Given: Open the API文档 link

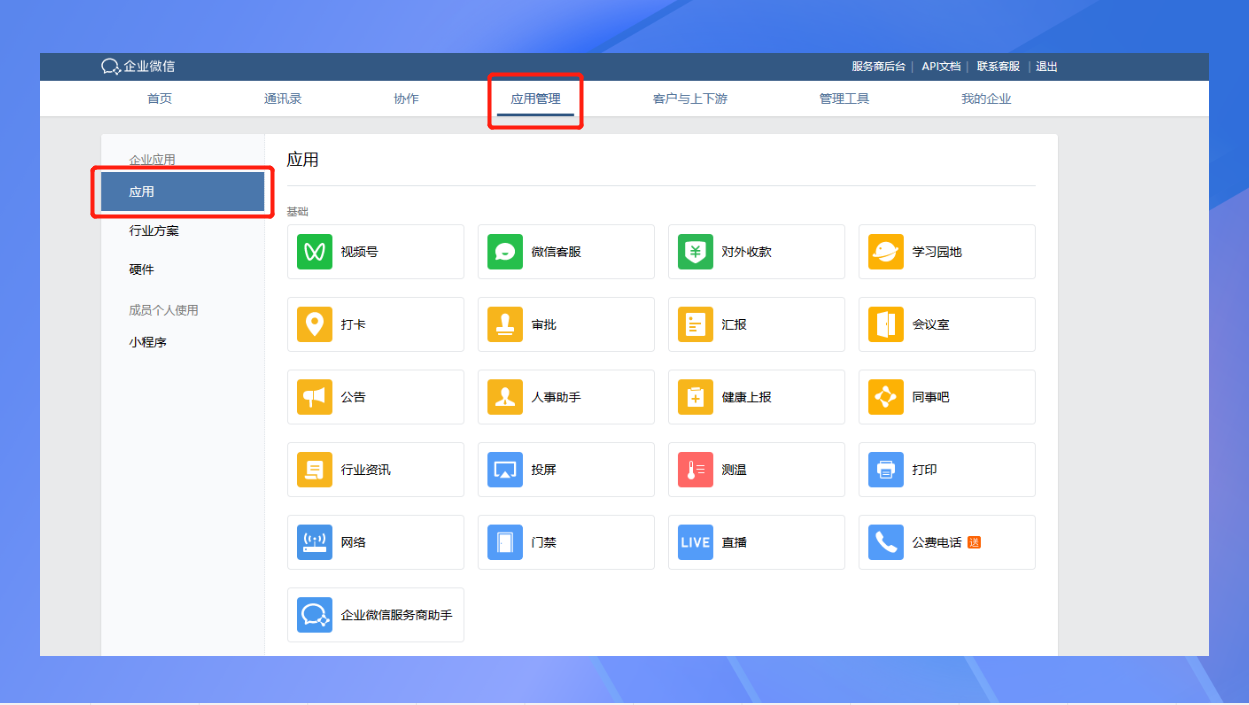Looking at the screenshot, I should (x=941, y=67).
